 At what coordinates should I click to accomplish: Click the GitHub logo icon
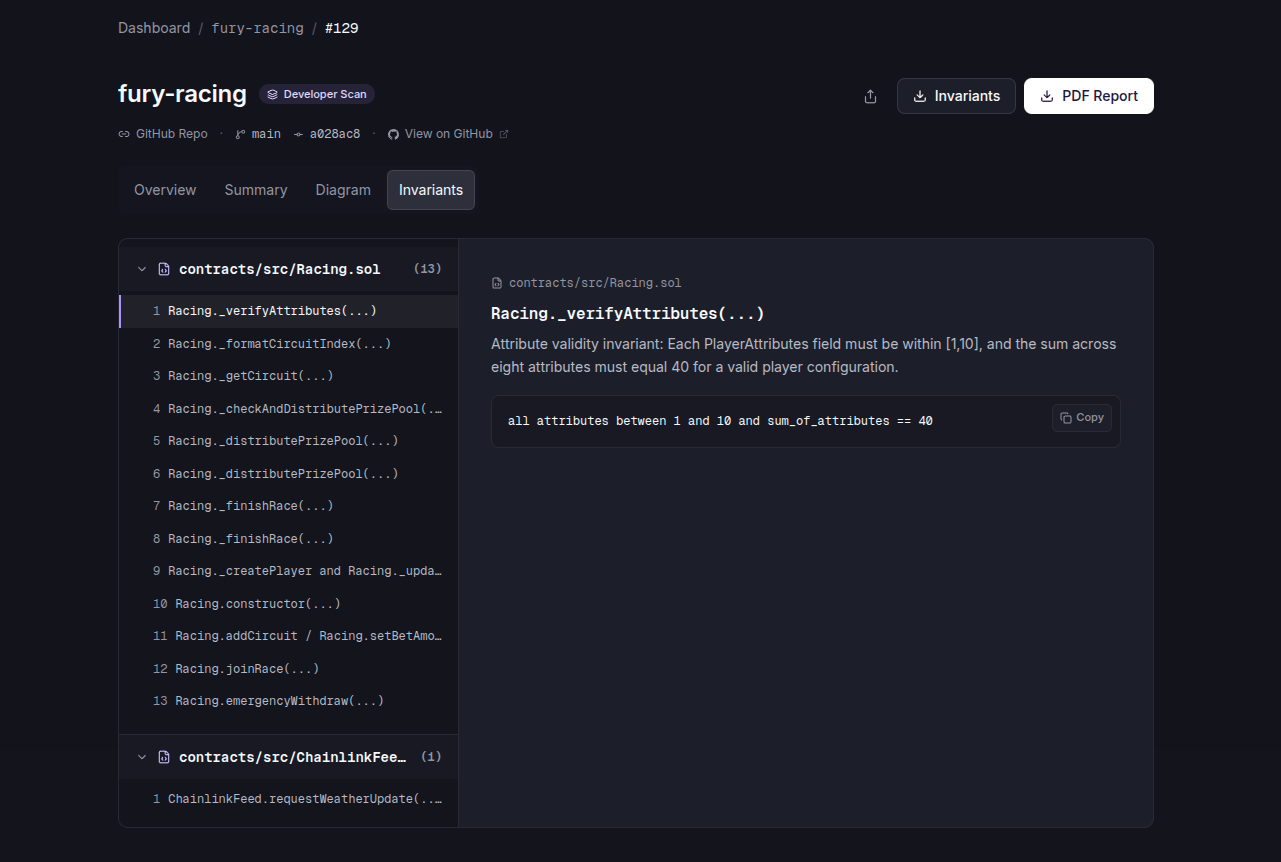[x=393, y=134]
